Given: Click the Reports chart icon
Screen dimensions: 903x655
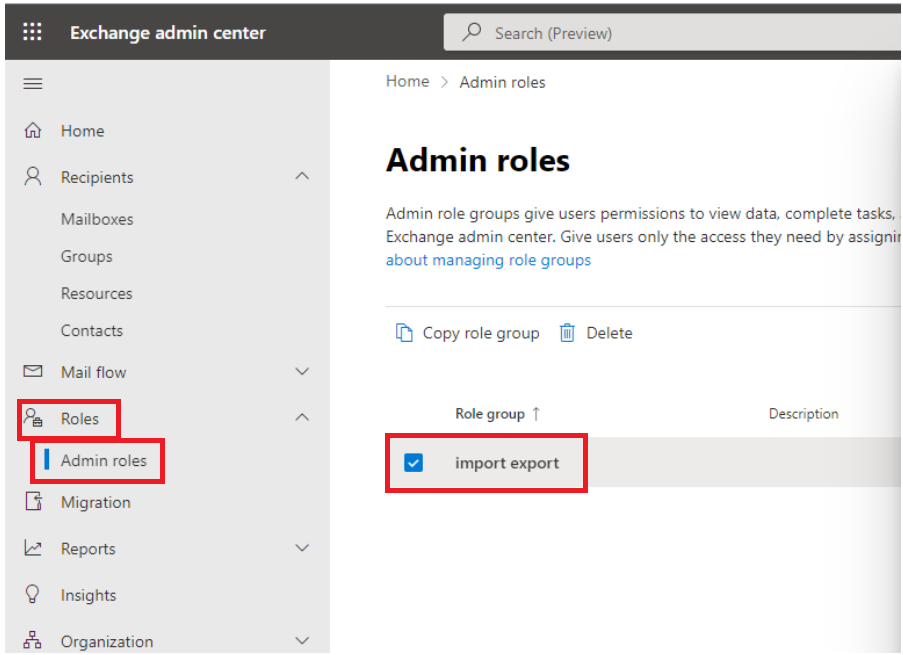Looking at the screenshot, I should click(33, 548).
